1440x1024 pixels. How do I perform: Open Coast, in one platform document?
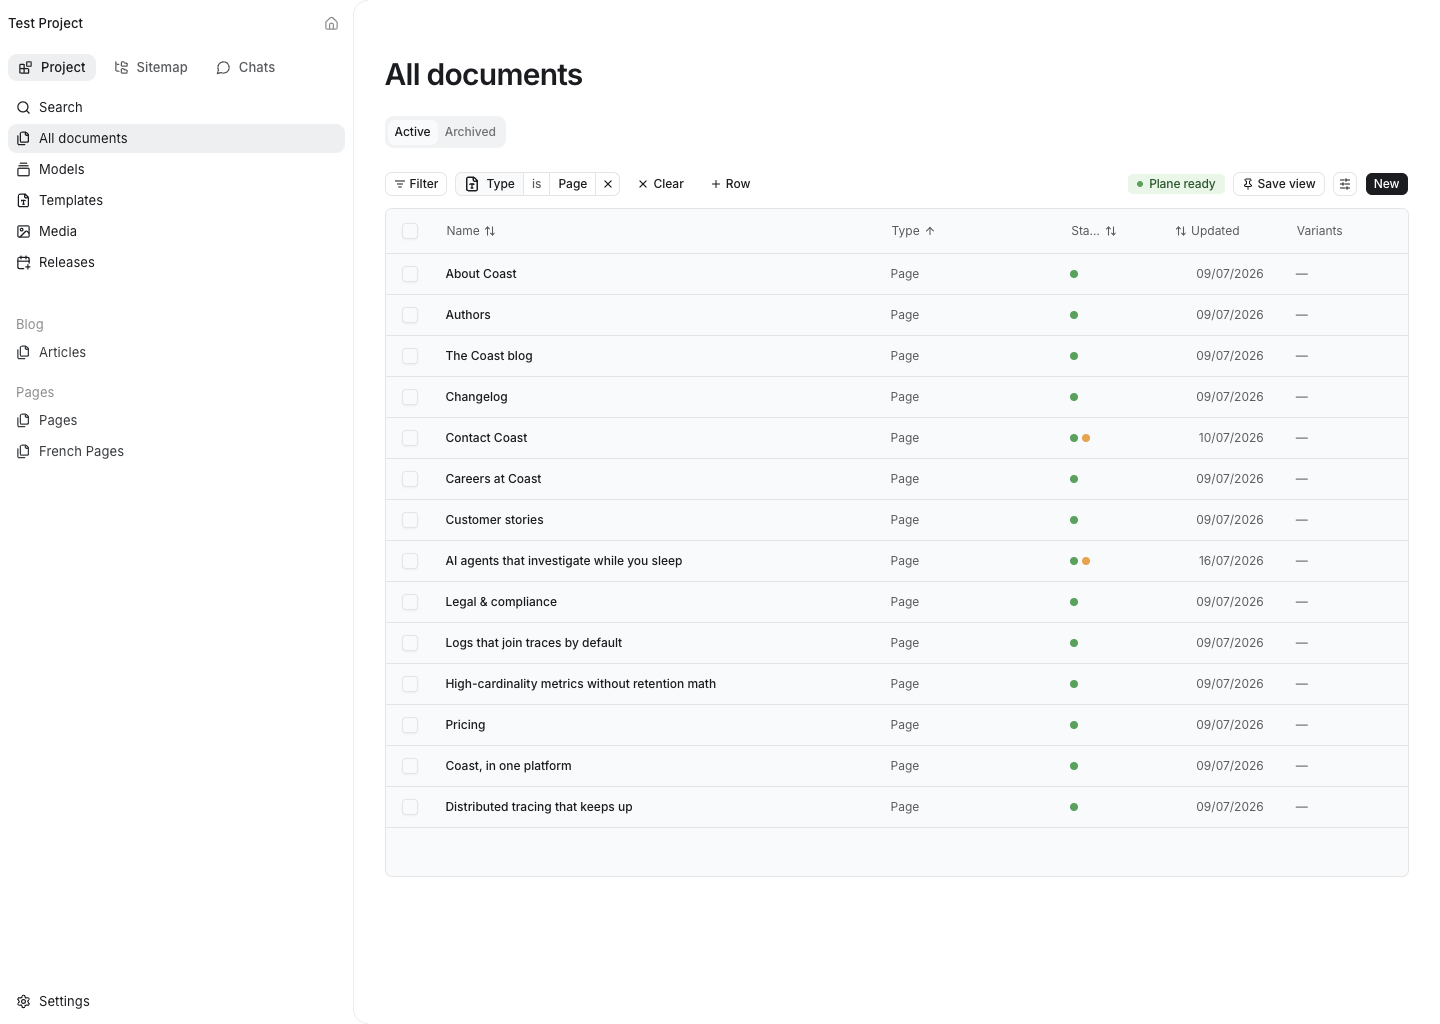pos(508,766)
